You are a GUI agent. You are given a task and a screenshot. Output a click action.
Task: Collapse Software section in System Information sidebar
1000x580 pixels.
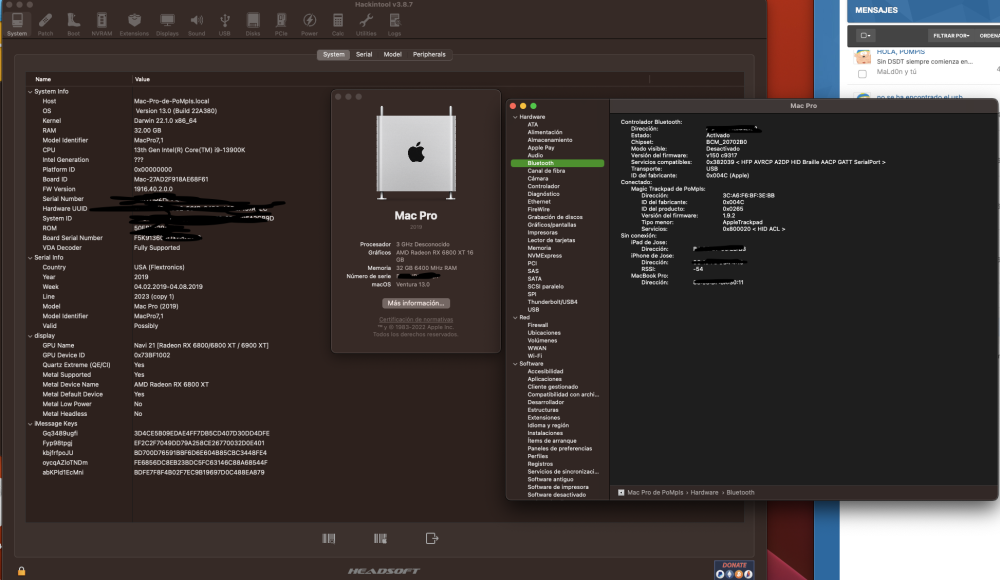(x=515, y=364)
